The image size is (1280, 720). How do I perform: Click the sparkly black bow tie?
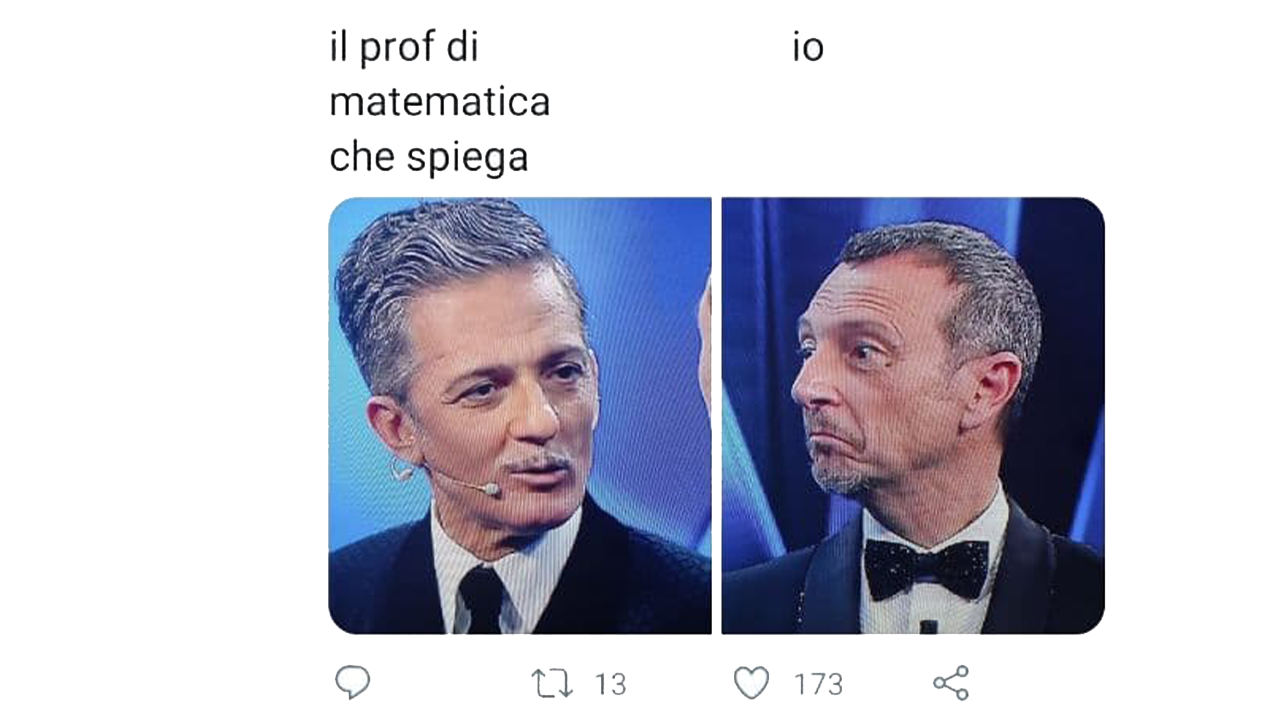(x=926, y=567)
